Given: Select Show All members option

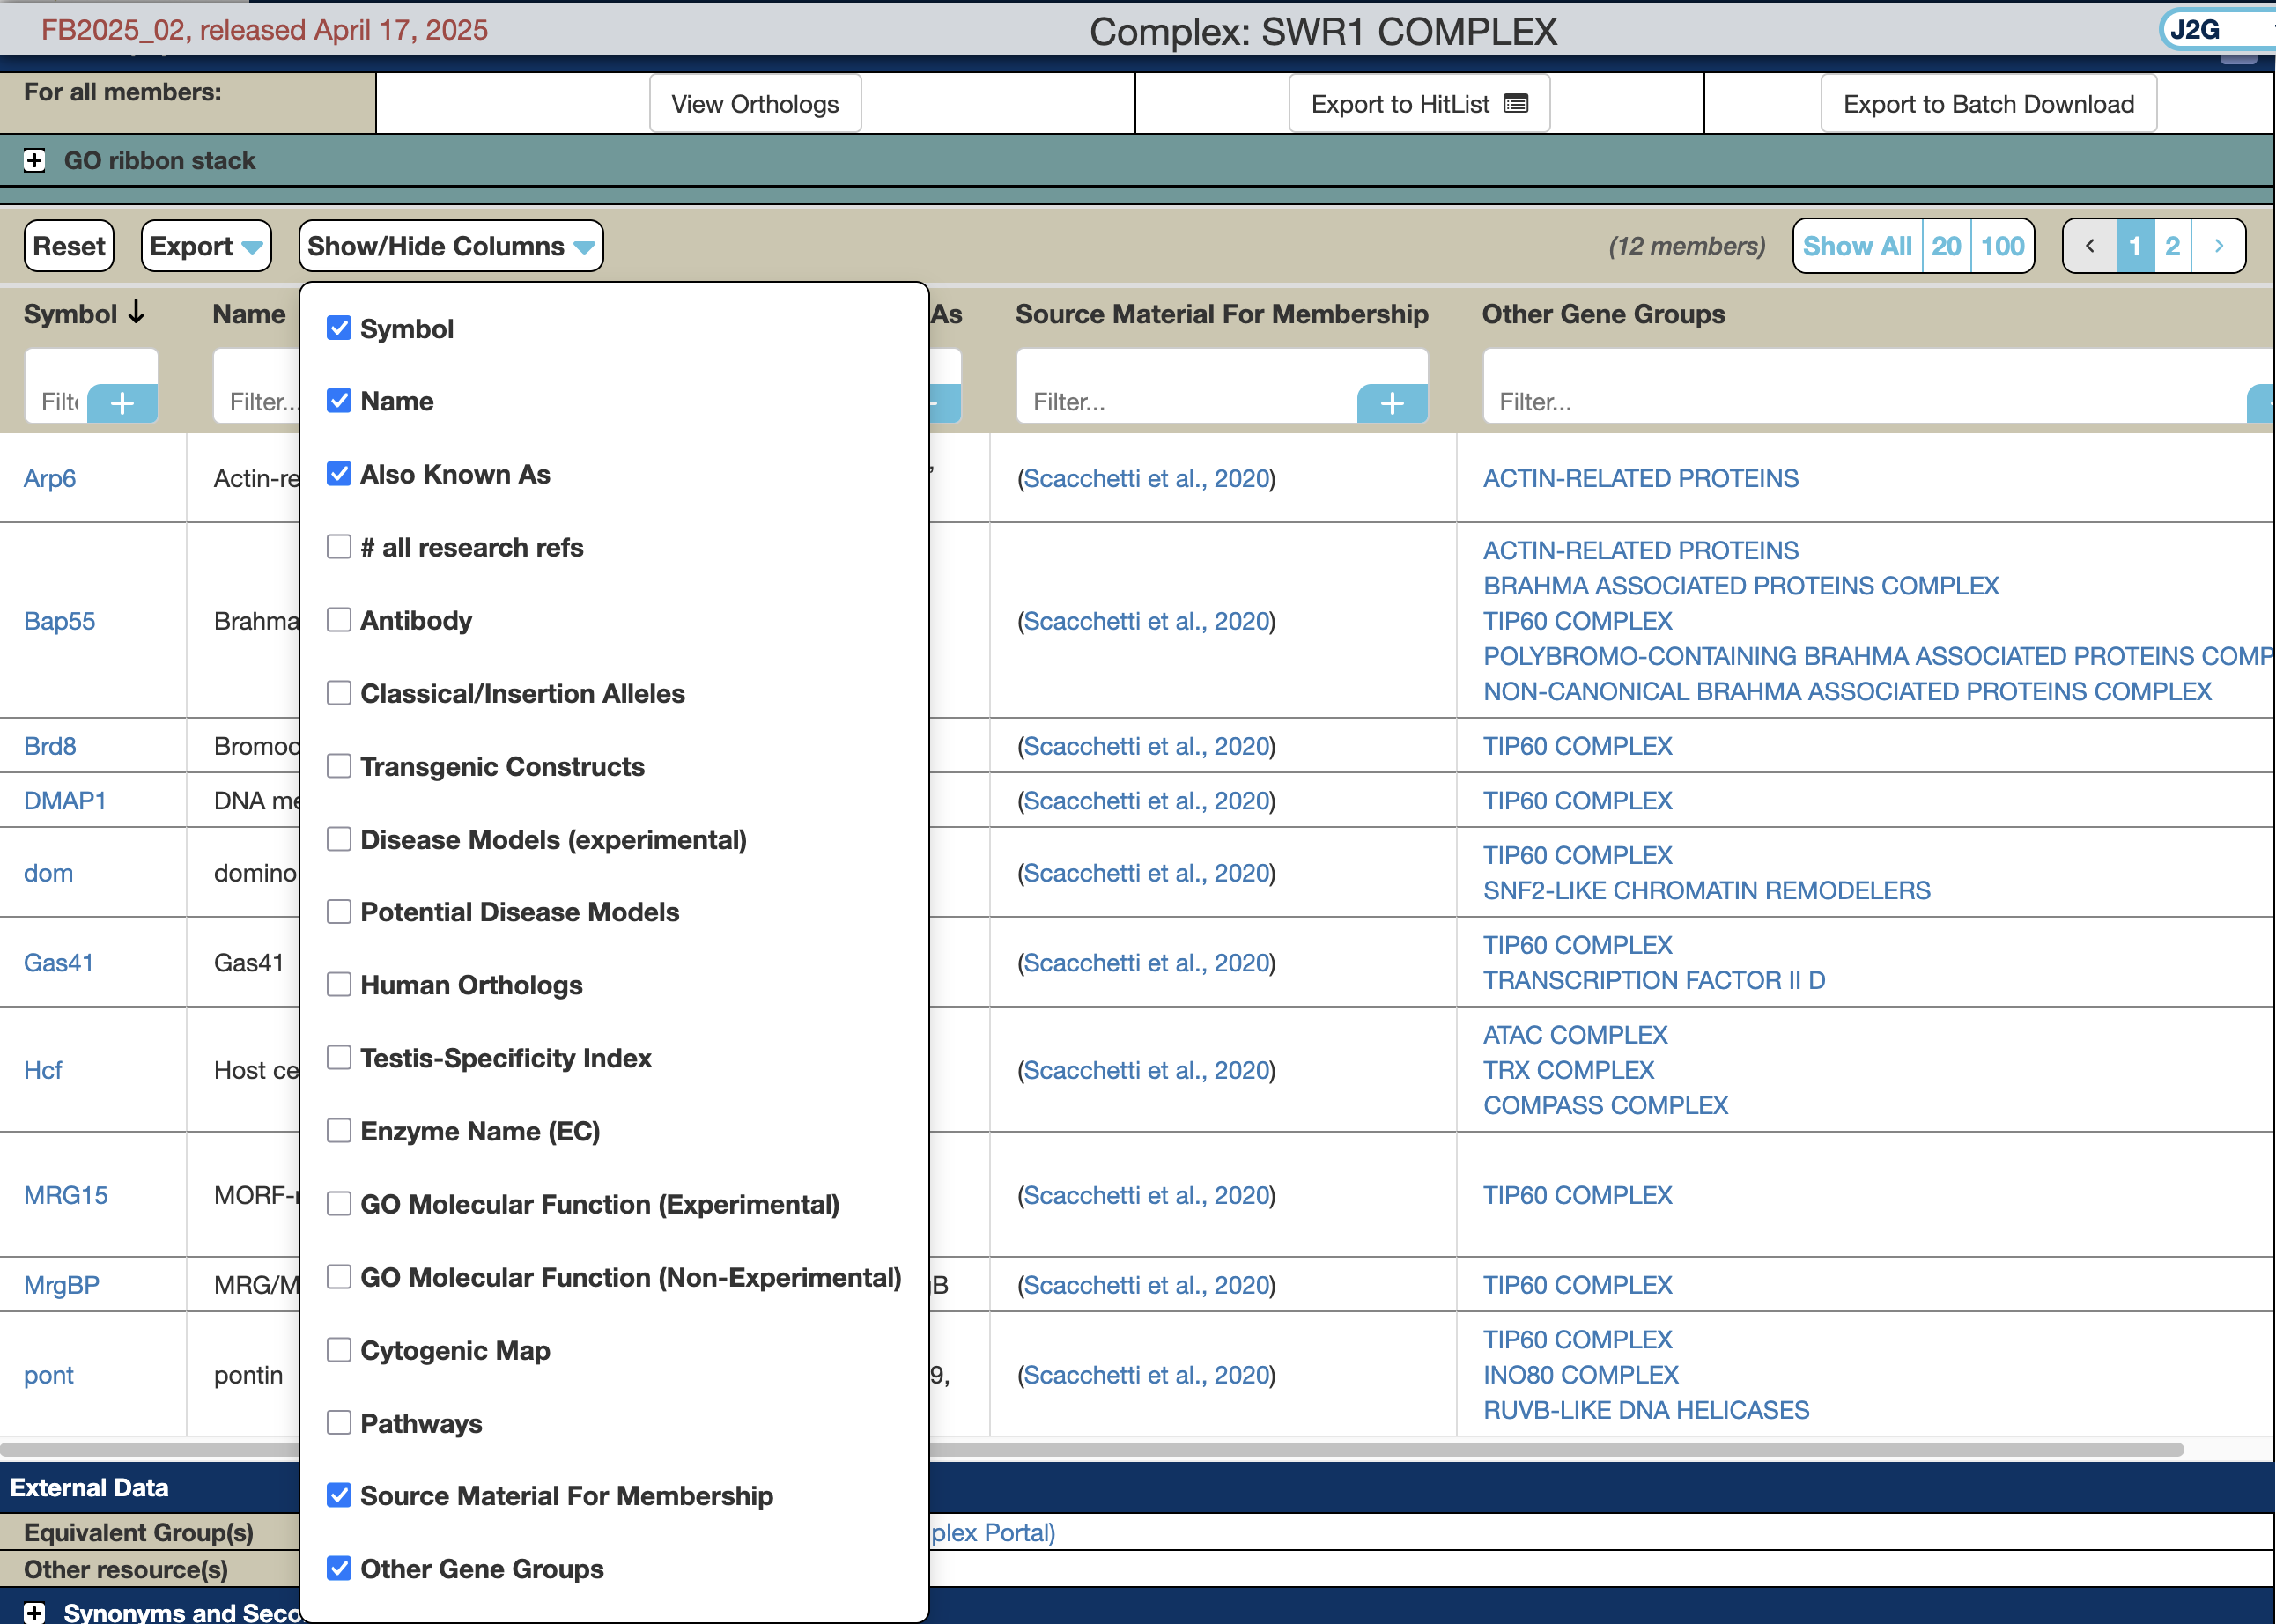Looking at the screenshot, I should (x=1856, y=246).
